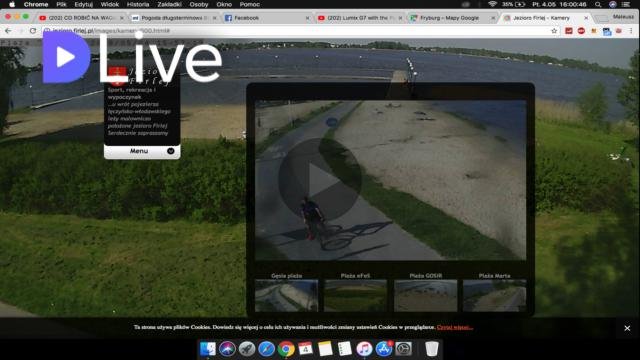Select the Plaża eFeS camera thumbnail
This screenshot has height=360, width=640.
(x=356, y=296)
